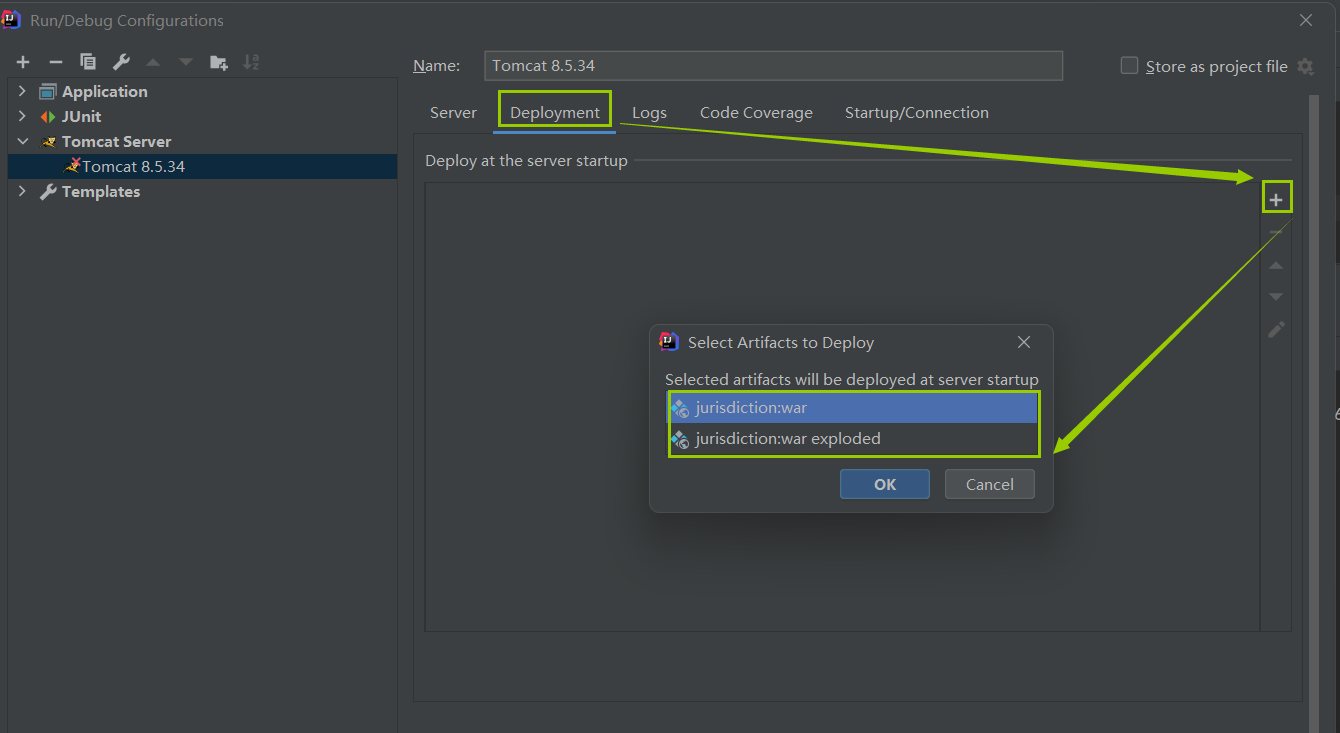Enable Store as project file checkbox
The image size is (1340, 733).
pyautogui.click(x=1129, y=66)
